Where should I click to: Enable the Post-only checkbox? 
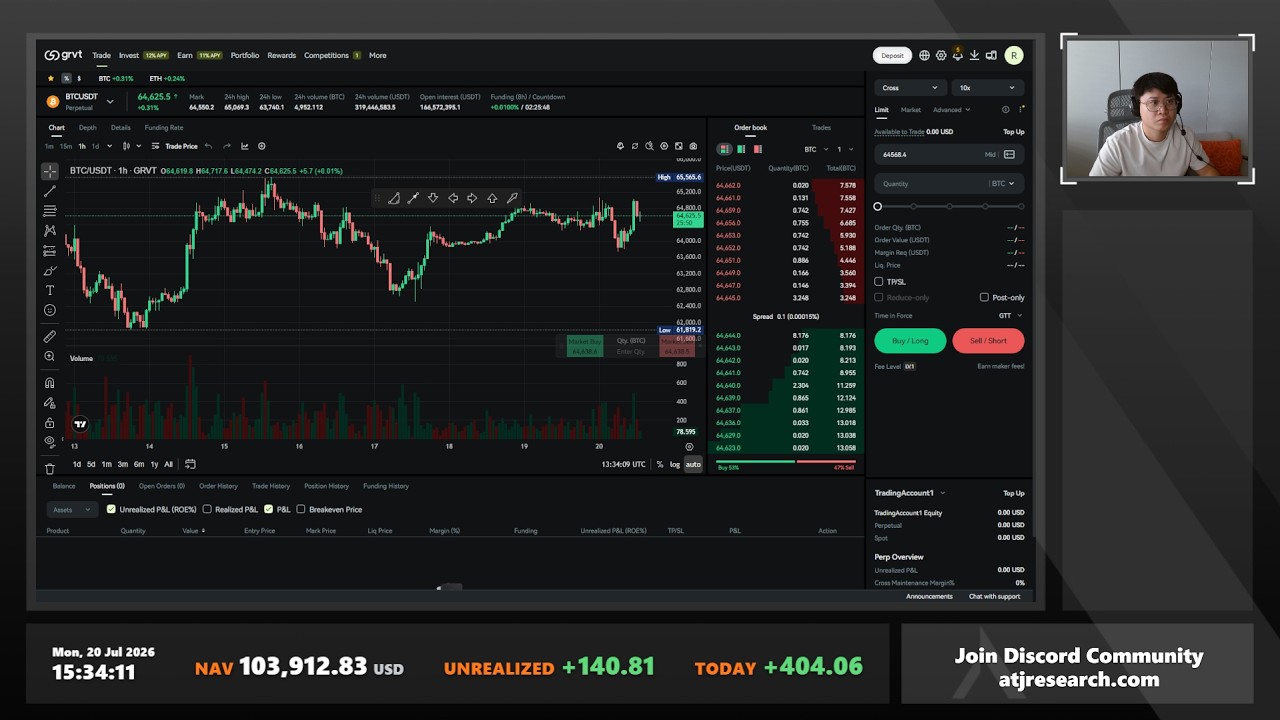(984, 297)
